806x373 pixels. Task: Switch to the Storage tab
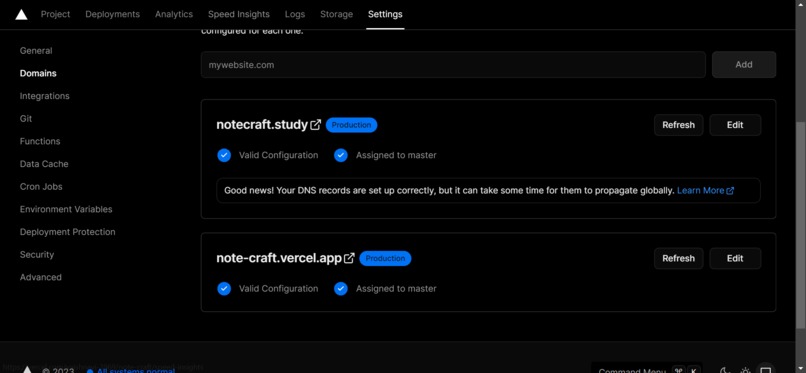[x=336, y=14]
